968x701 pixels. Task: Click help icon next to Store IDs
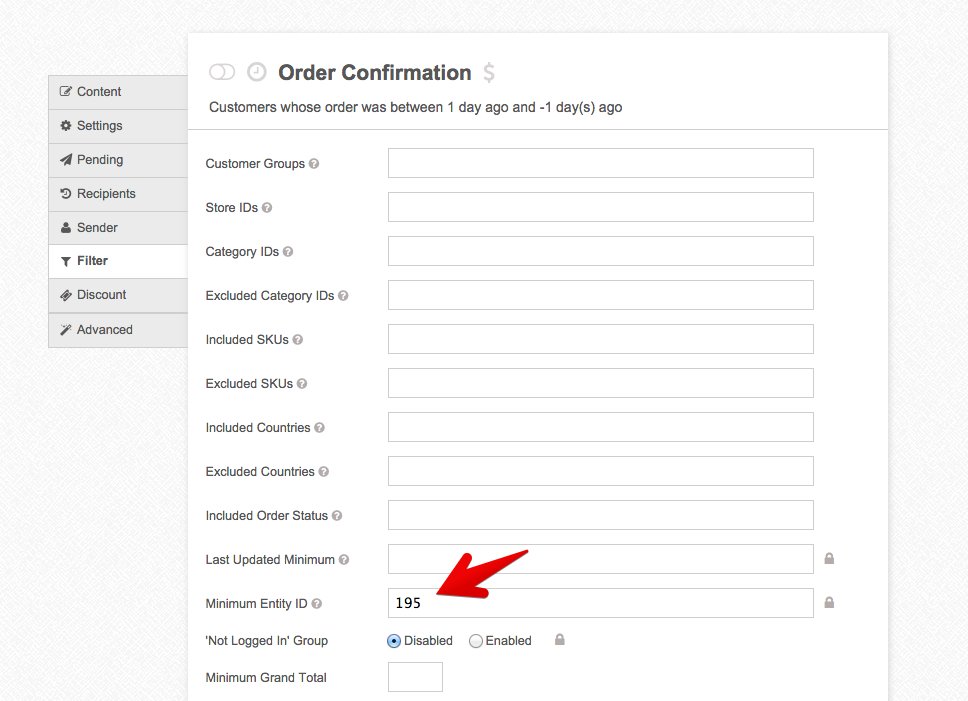point(267,208)
